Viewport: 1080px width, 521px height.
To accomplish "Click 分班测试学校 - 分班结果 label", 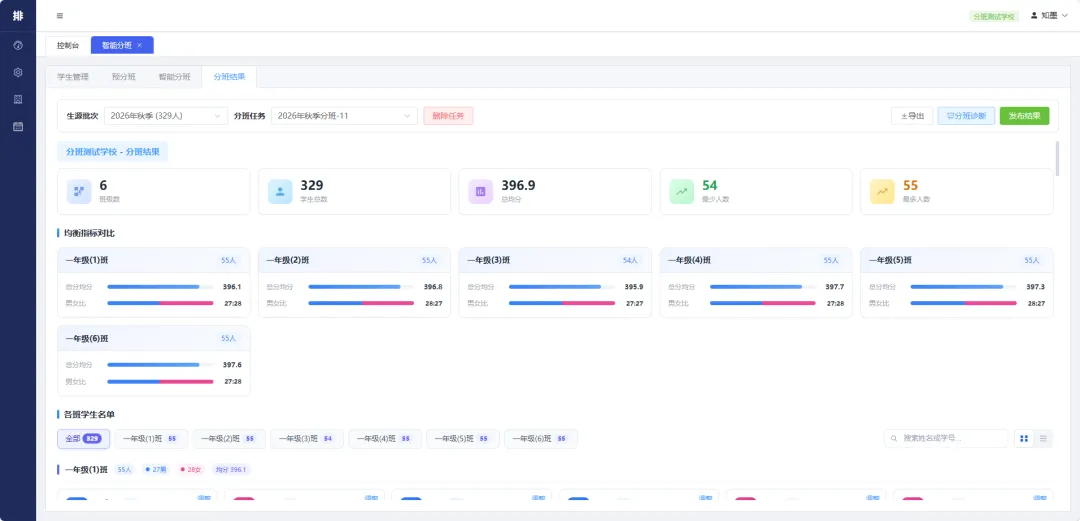I will [112, 152].
